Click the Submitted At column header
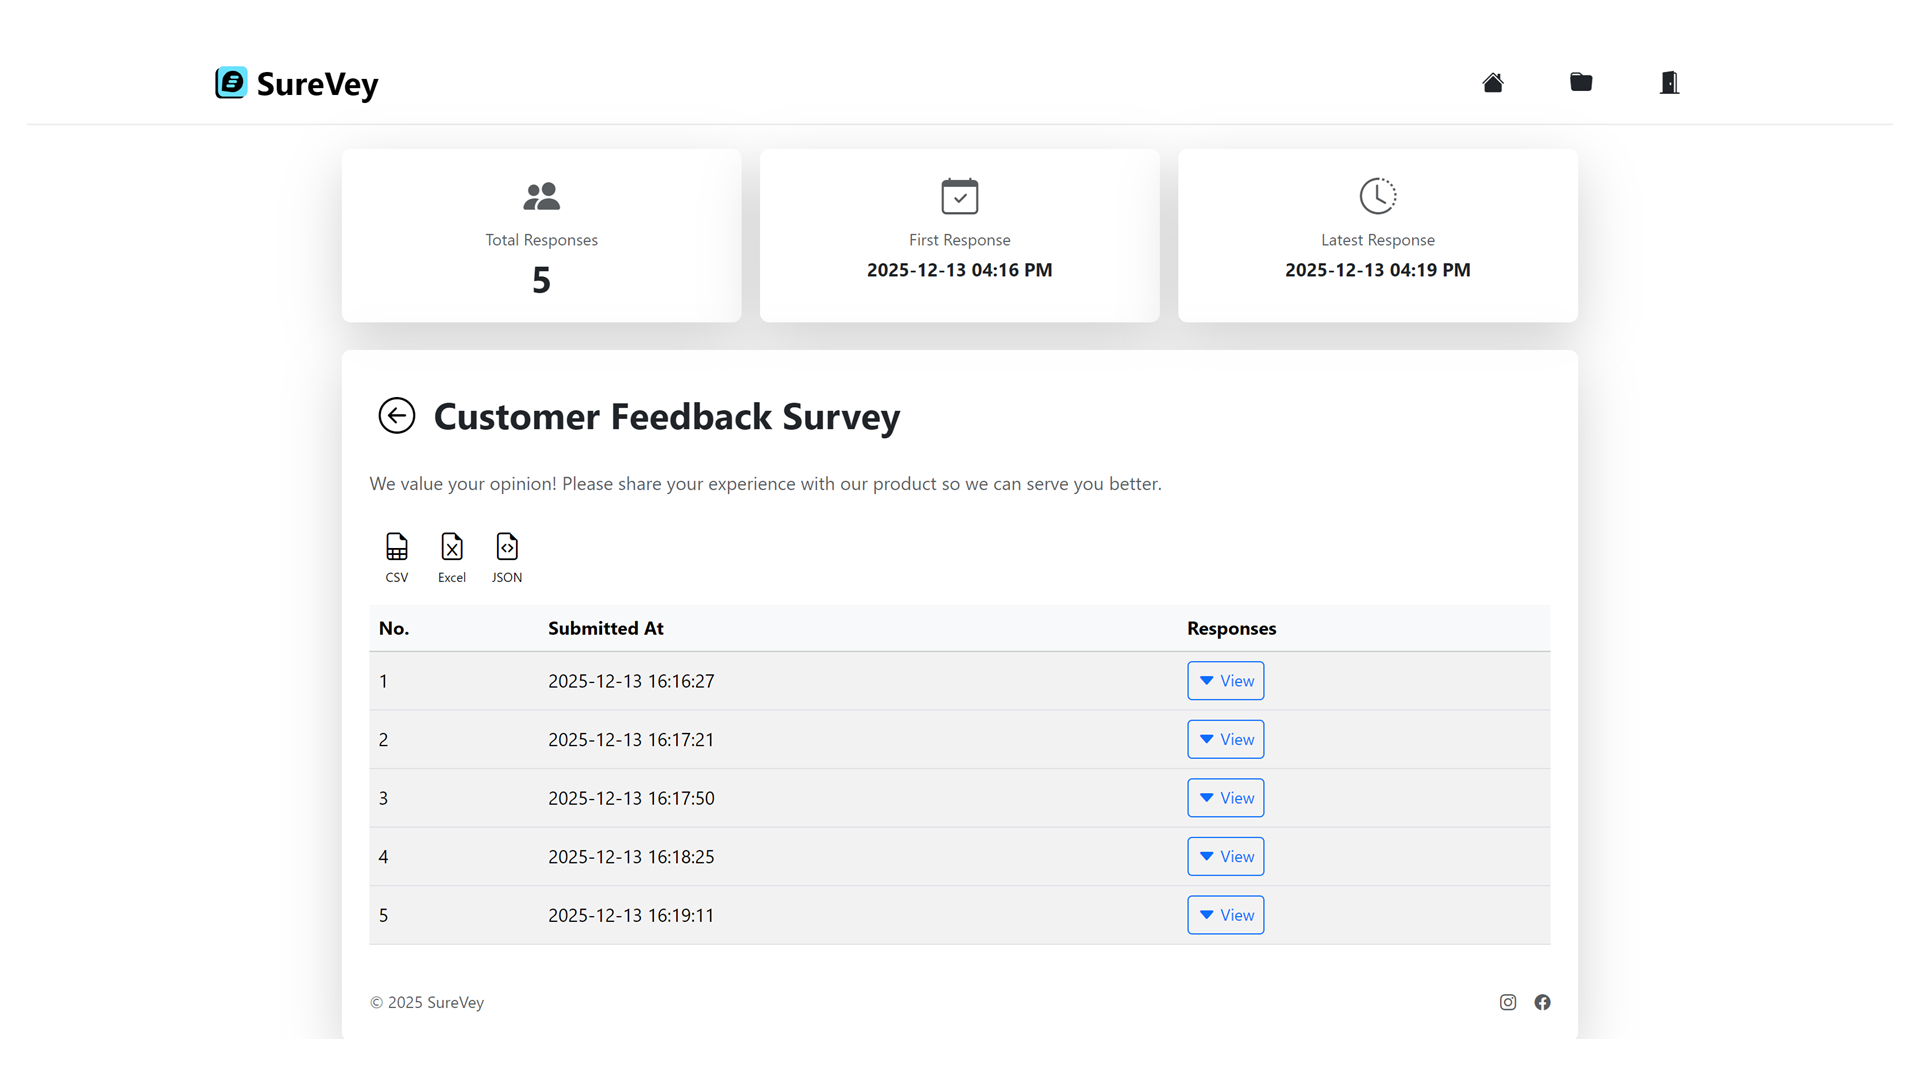Viewport: 1920px width, 1080px height. coord(605,629)
